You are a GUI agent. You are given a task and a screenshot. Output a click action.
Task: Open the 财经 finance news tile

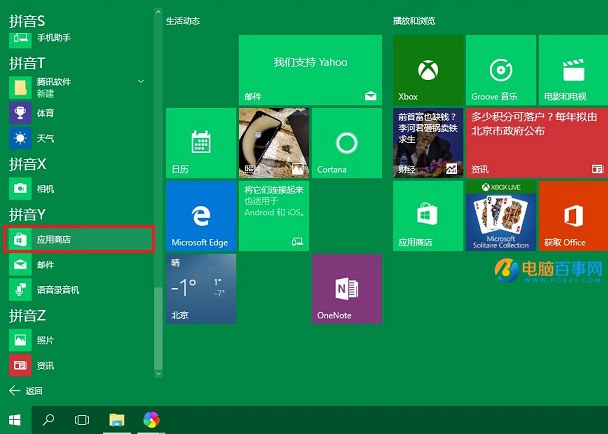click(x=428, y=143)
